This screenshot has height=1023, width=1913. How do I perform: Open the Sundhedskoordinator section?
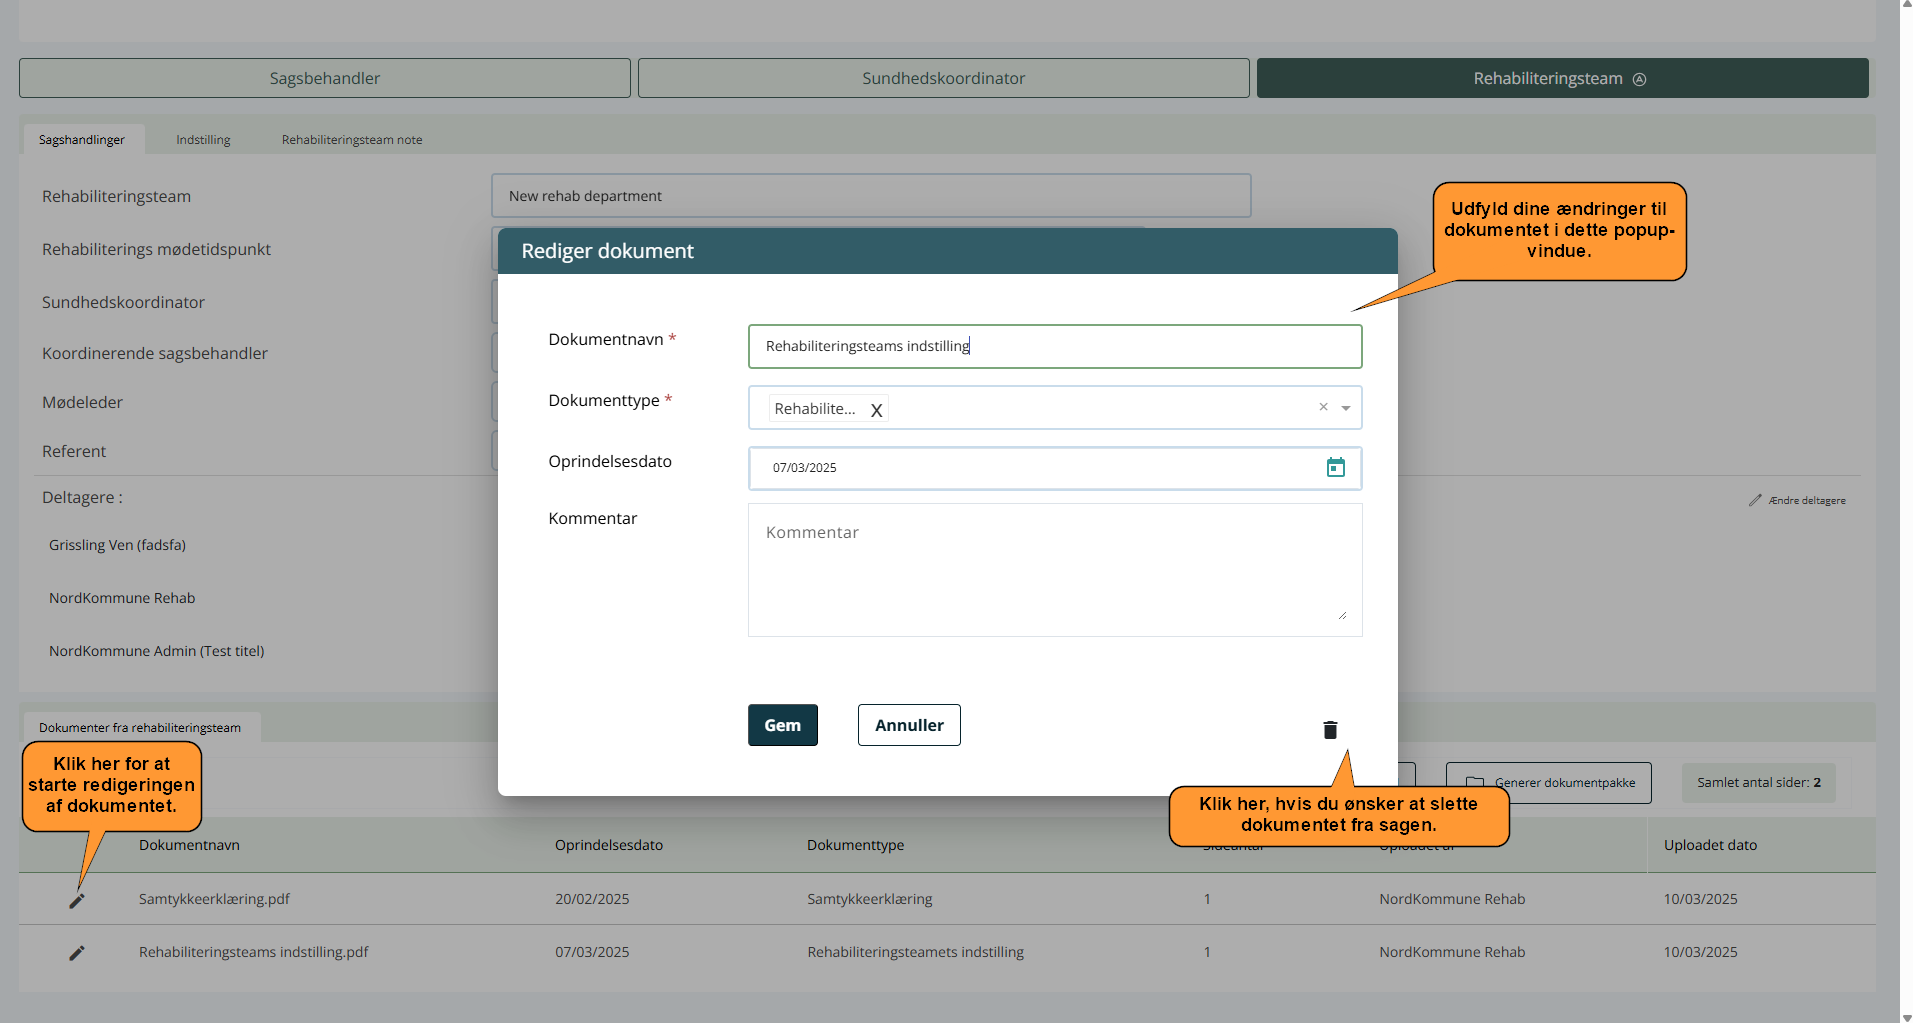pyautogui.click(x=943, y=78)
